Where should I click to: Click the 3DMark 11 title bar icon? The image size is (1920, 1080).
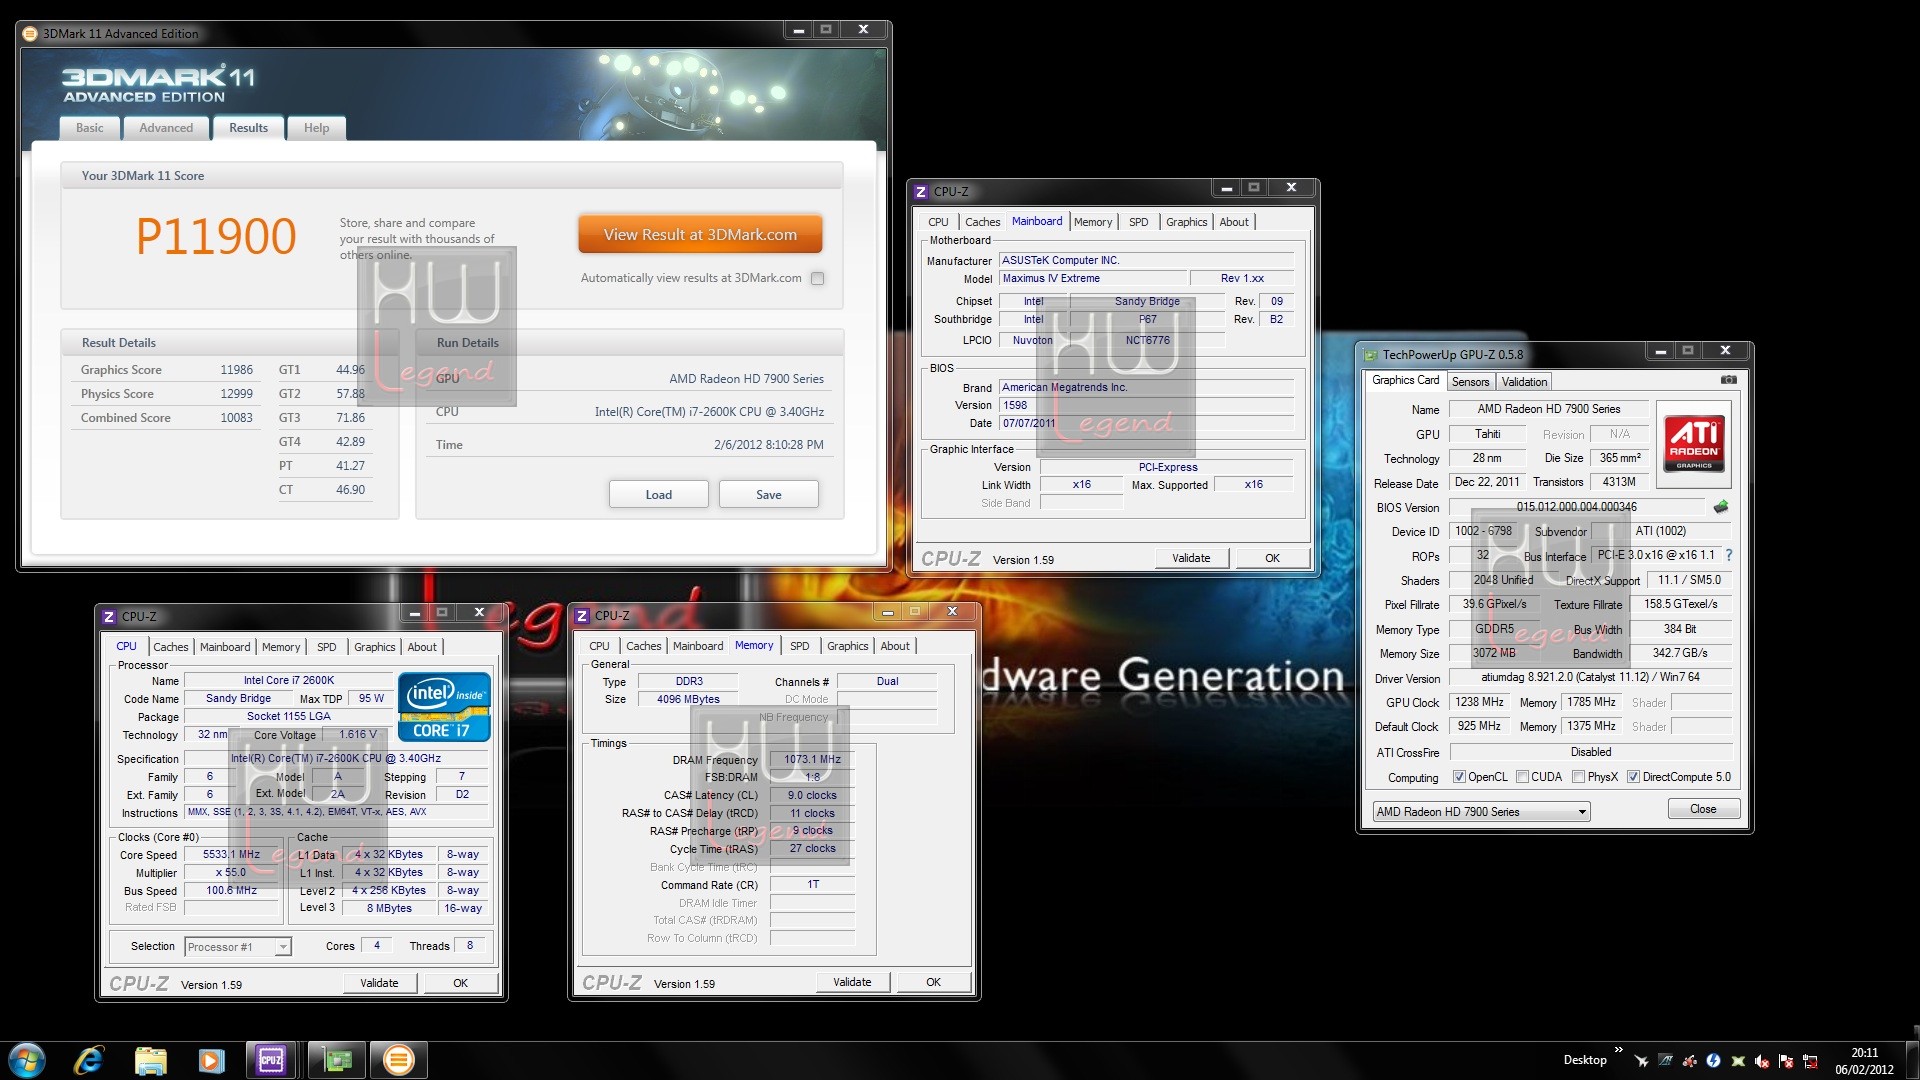point(30,33)
